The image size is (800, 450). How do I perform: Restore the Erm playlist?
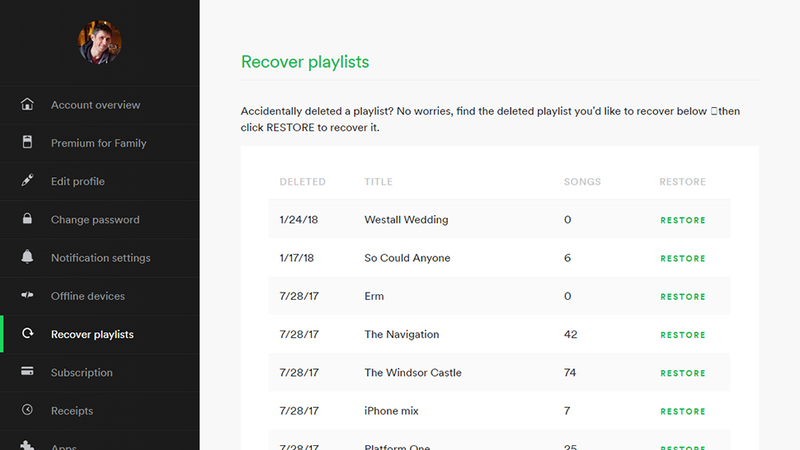[x=683, y=297]
